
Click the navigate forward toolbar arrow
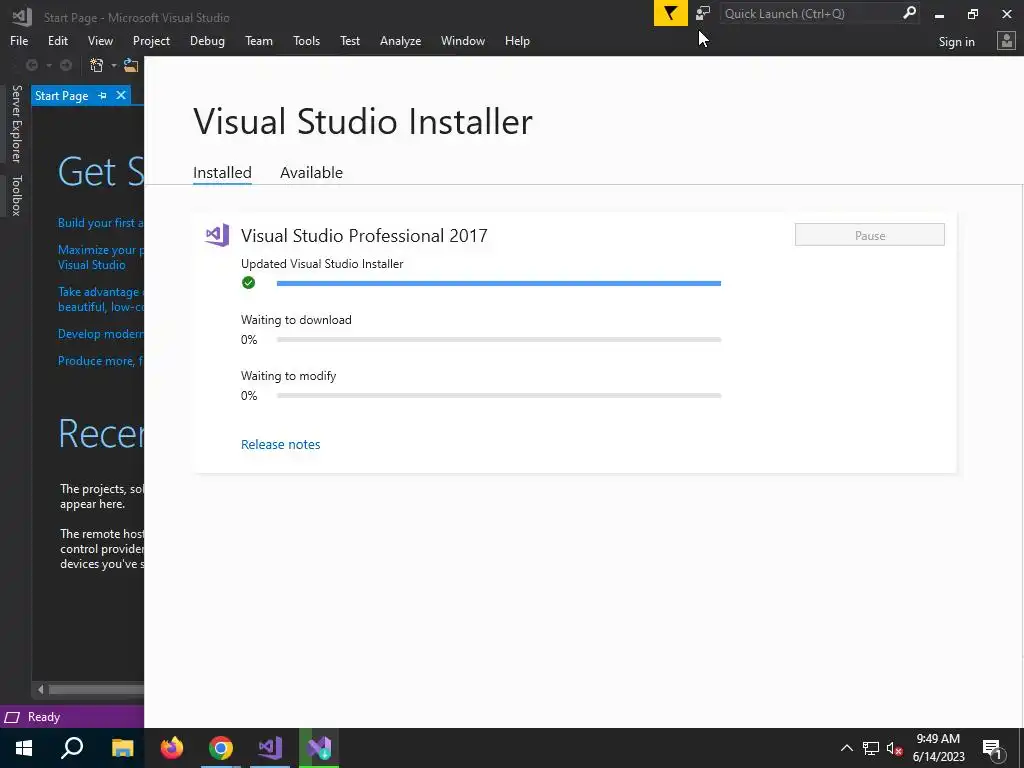click(x=66, y=65)
